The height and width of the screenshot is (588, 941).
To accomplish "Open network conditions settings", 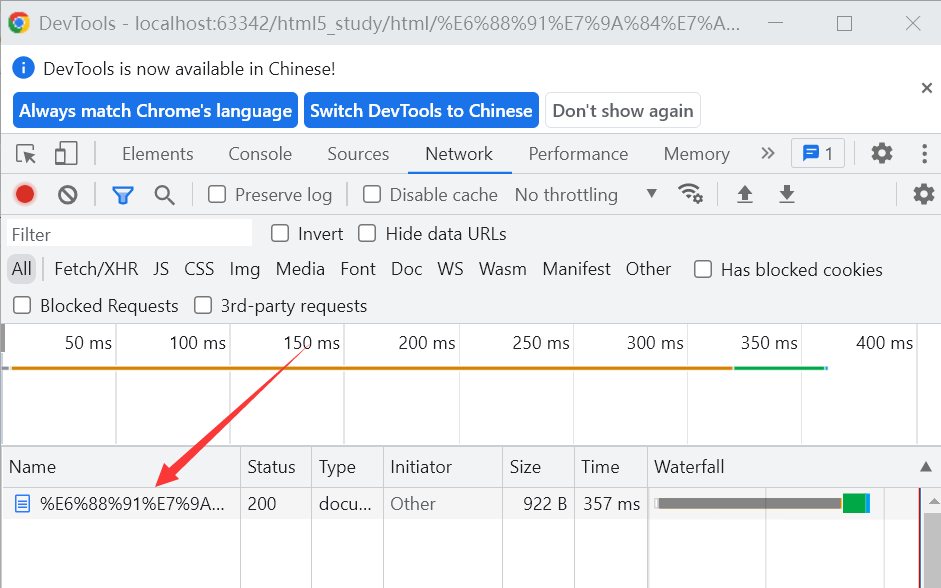I will tap(691, 195).
